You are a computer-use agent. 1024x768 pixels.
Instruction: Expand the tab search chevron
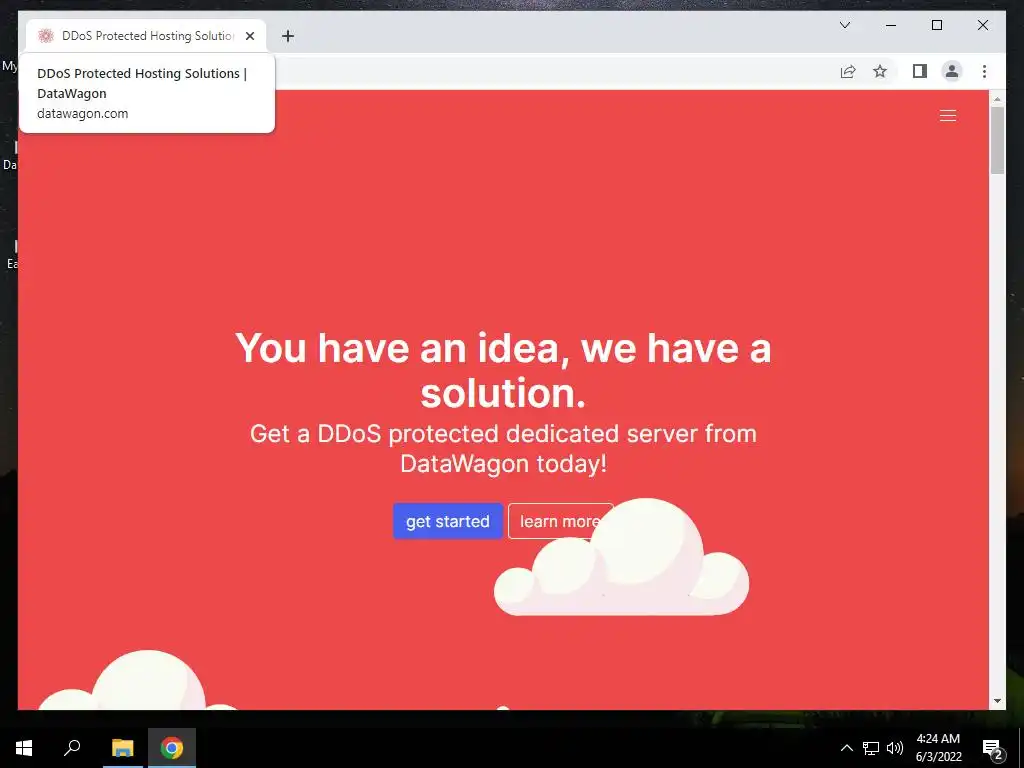844,25
